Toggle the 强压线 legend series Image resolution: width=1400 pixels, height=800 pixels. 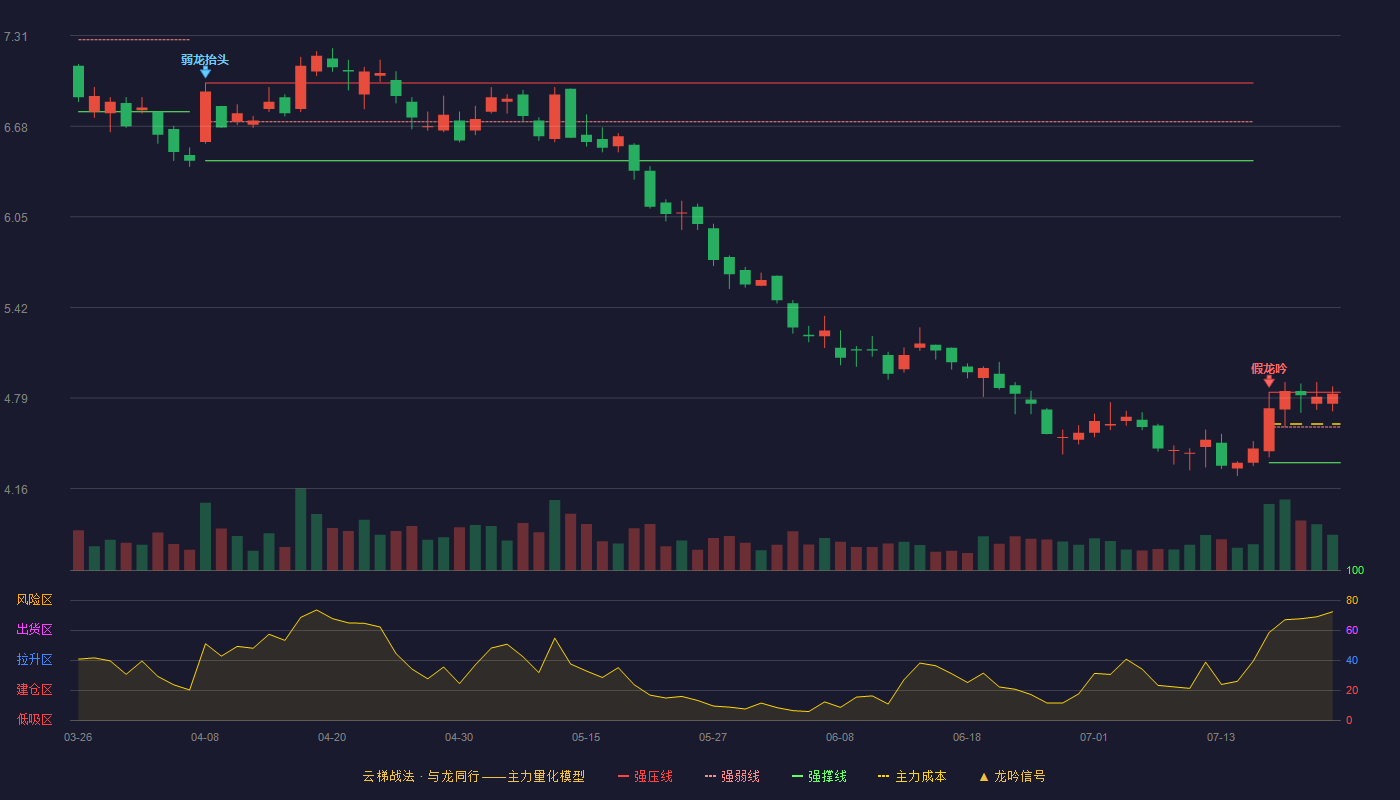(645, 776)
